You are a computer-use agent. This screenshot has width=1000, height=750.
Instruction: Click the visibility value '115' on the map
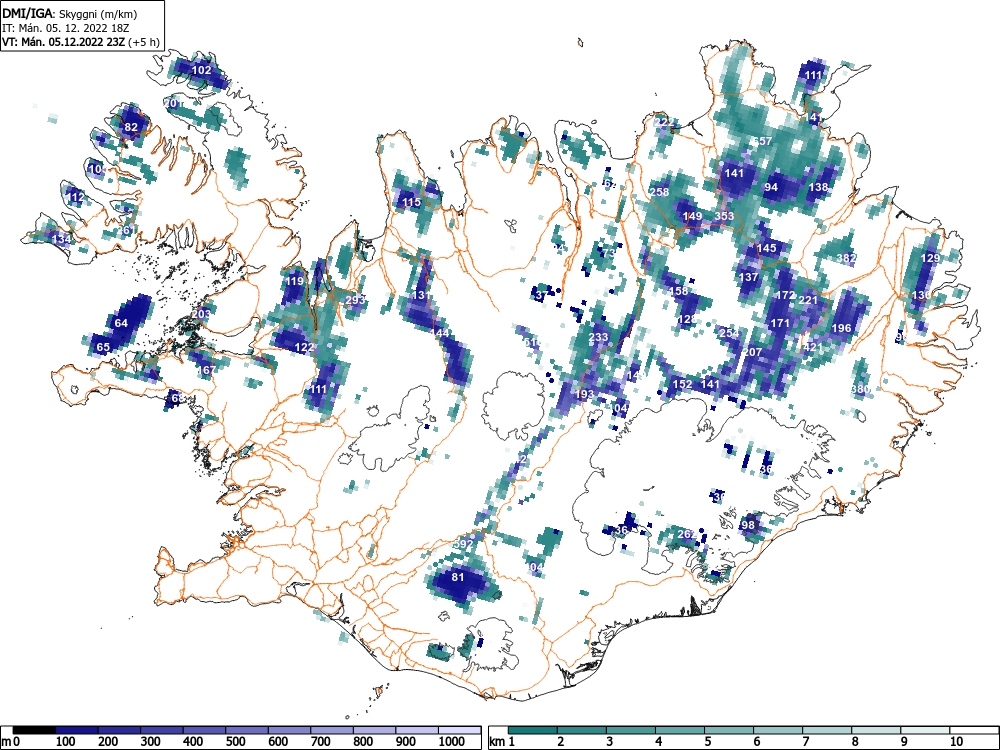411,202
